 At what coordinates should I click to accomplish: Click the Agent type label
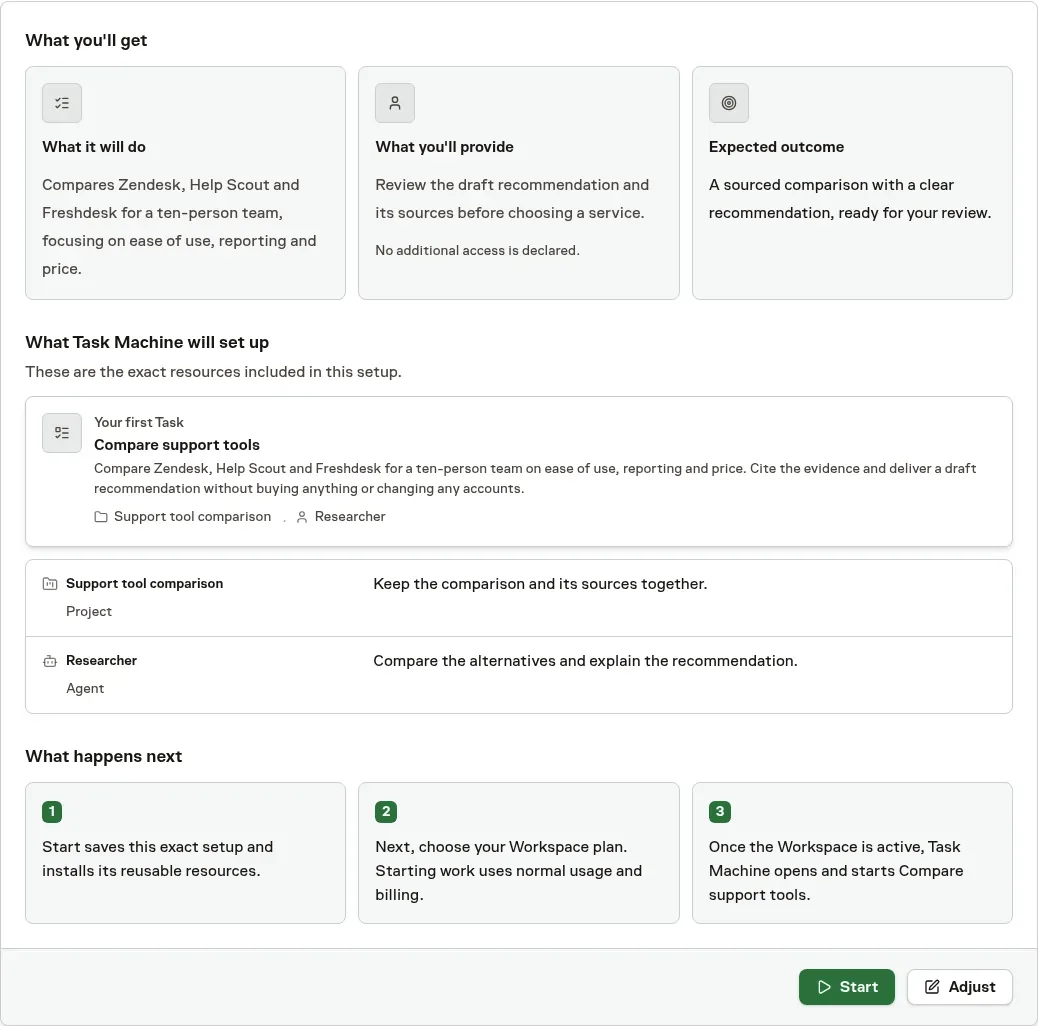pyautogui.click(x=85, y=688)
